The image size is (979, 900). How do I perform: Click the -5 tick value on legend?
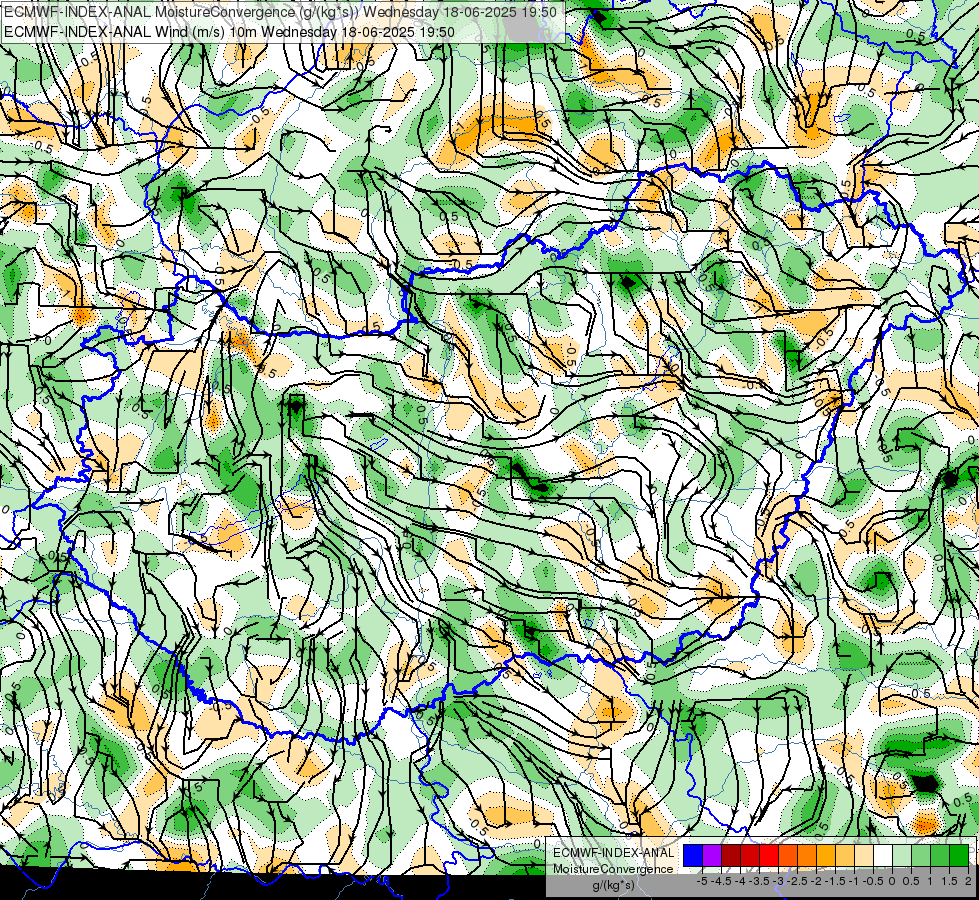(x=702, y=881)
